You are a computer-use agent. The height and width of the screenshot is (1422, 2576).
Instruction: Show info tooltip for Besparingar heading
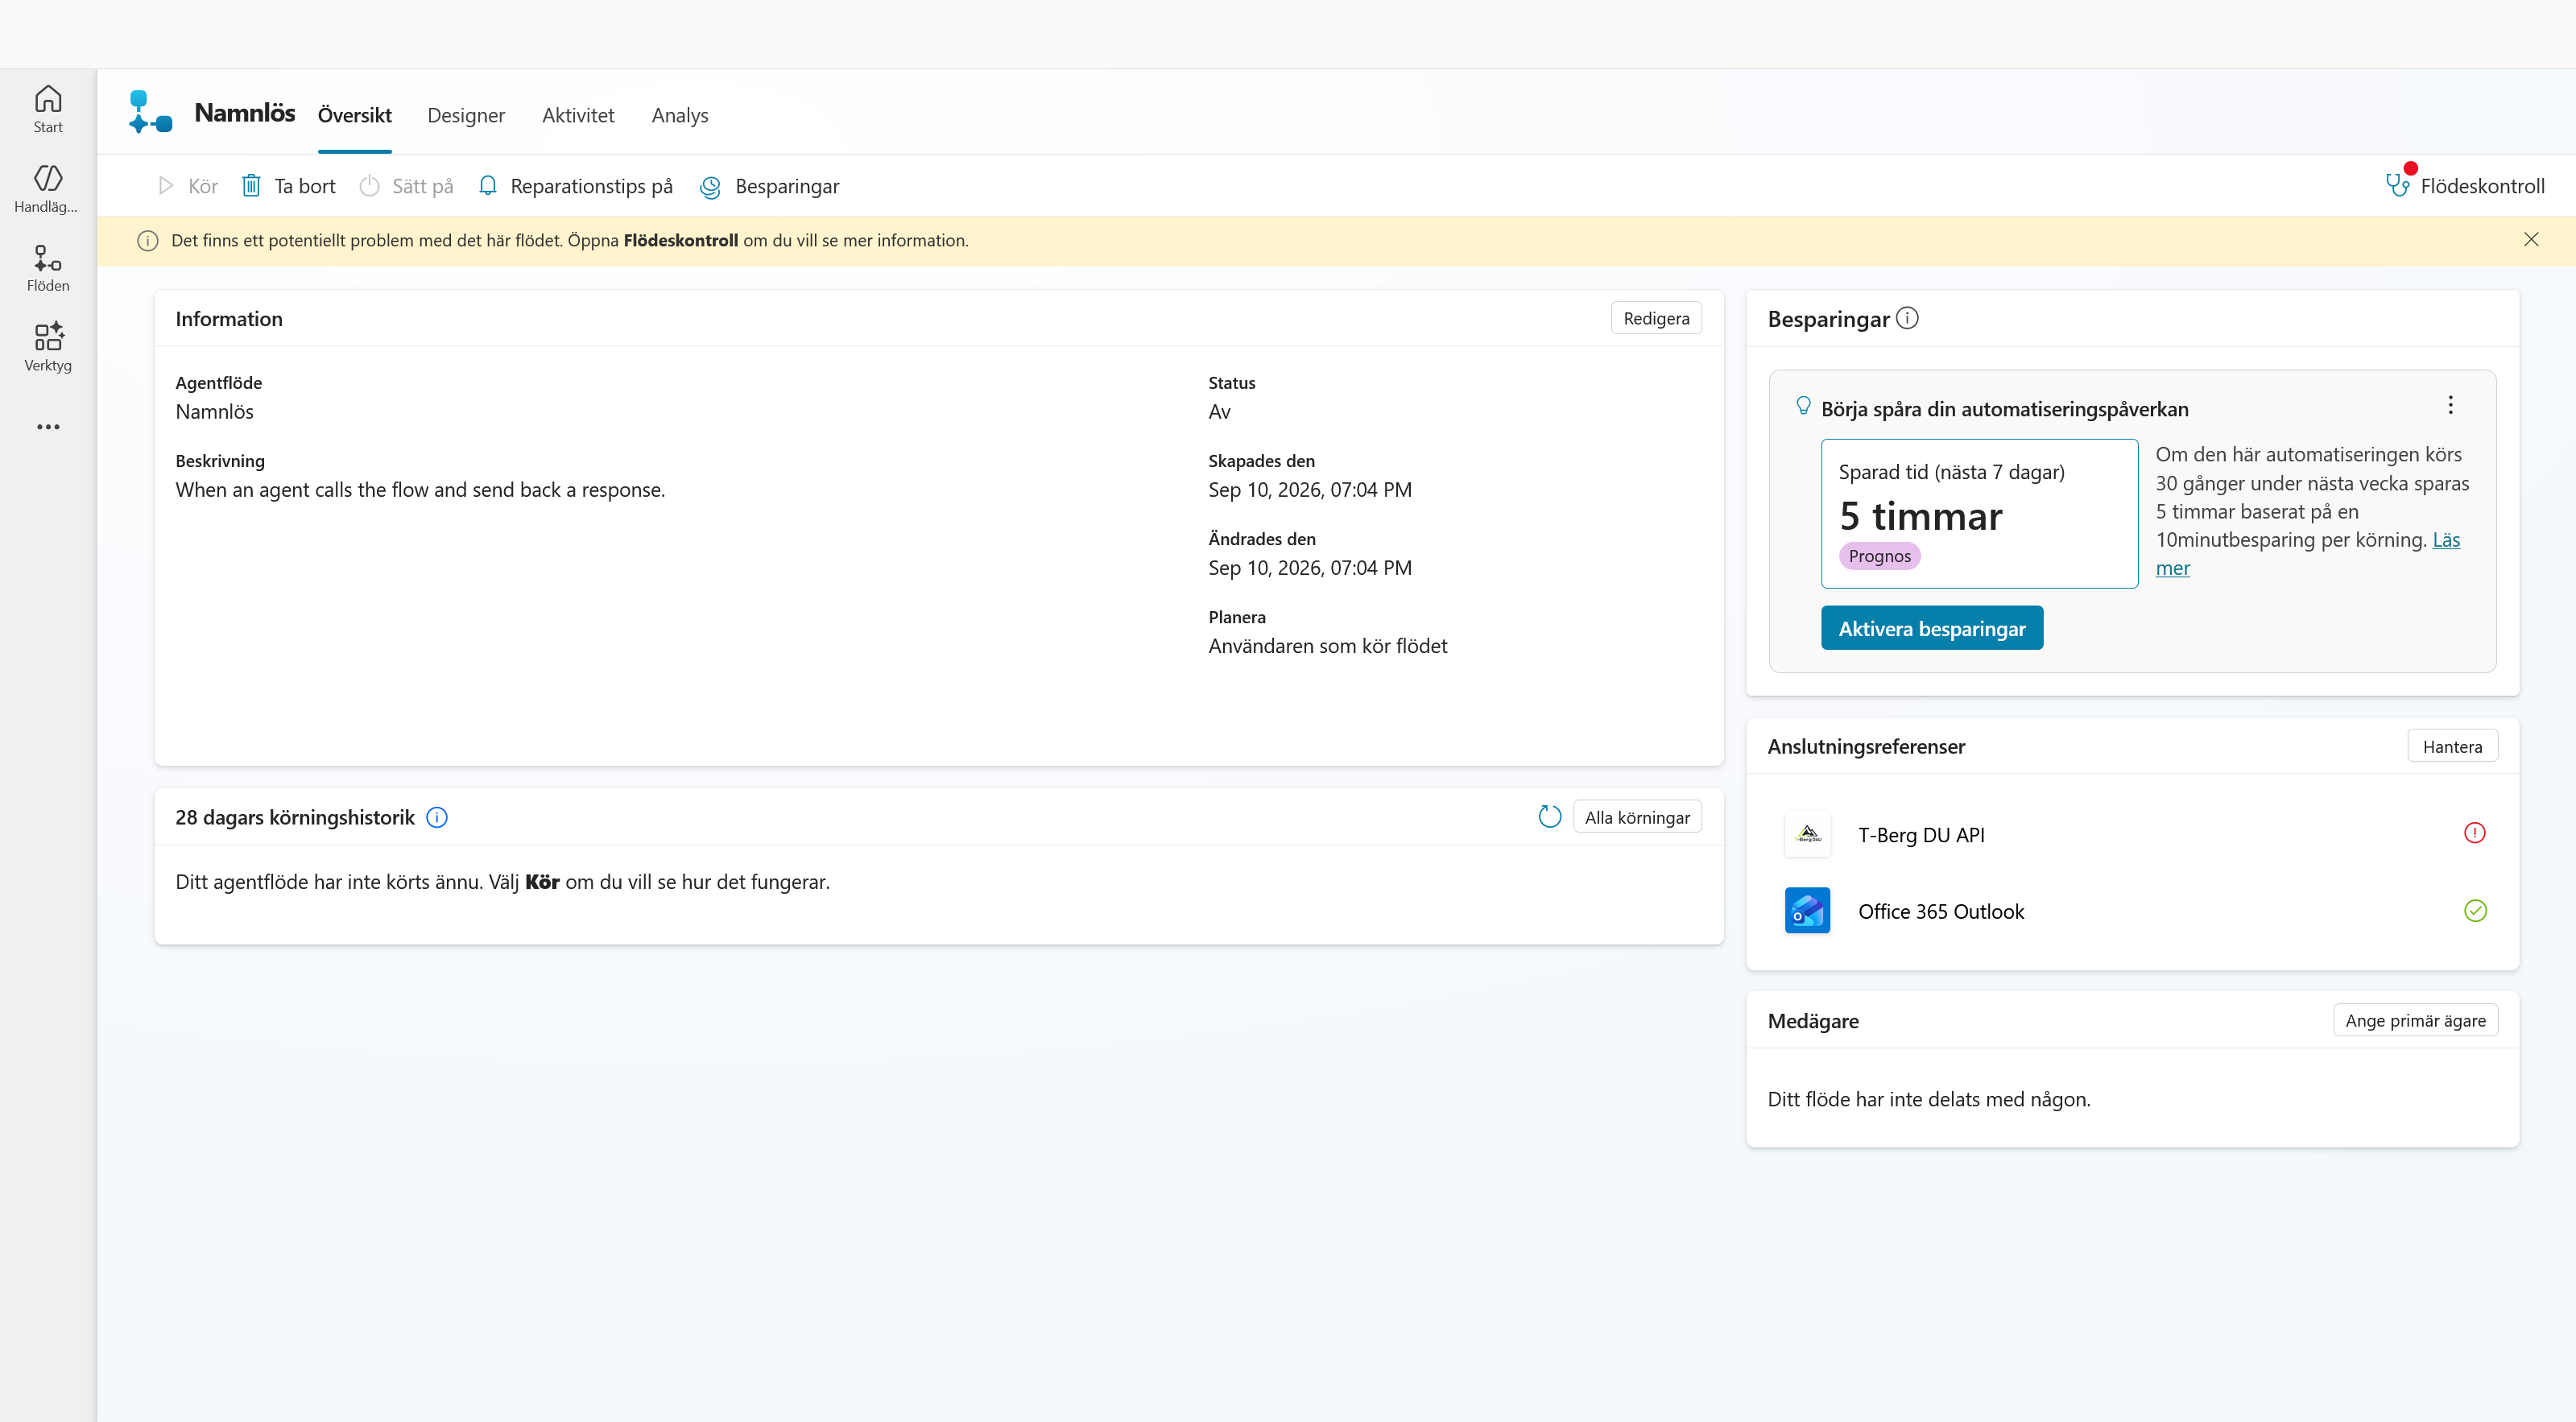click(1907, 318)
